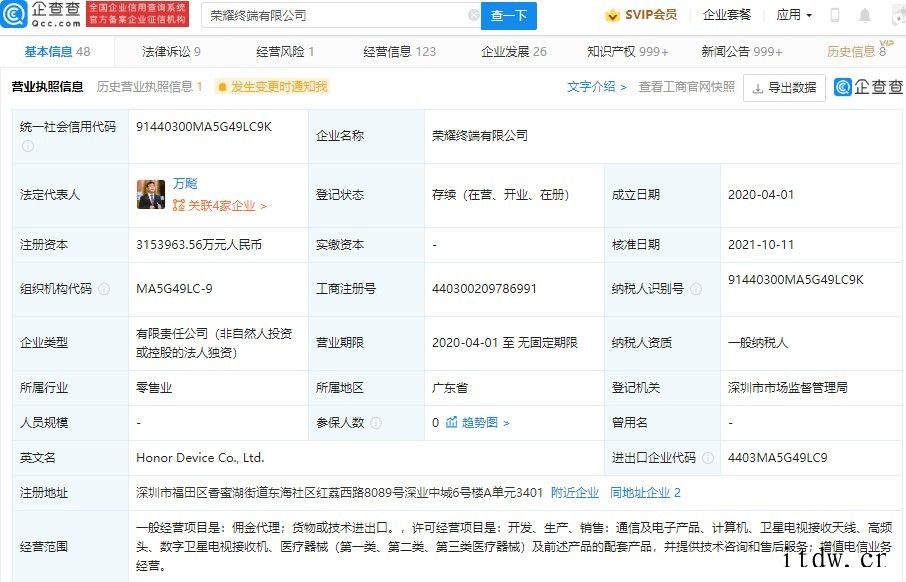Click the 查一下 search button
906x582 pixels.
point(508,16)
